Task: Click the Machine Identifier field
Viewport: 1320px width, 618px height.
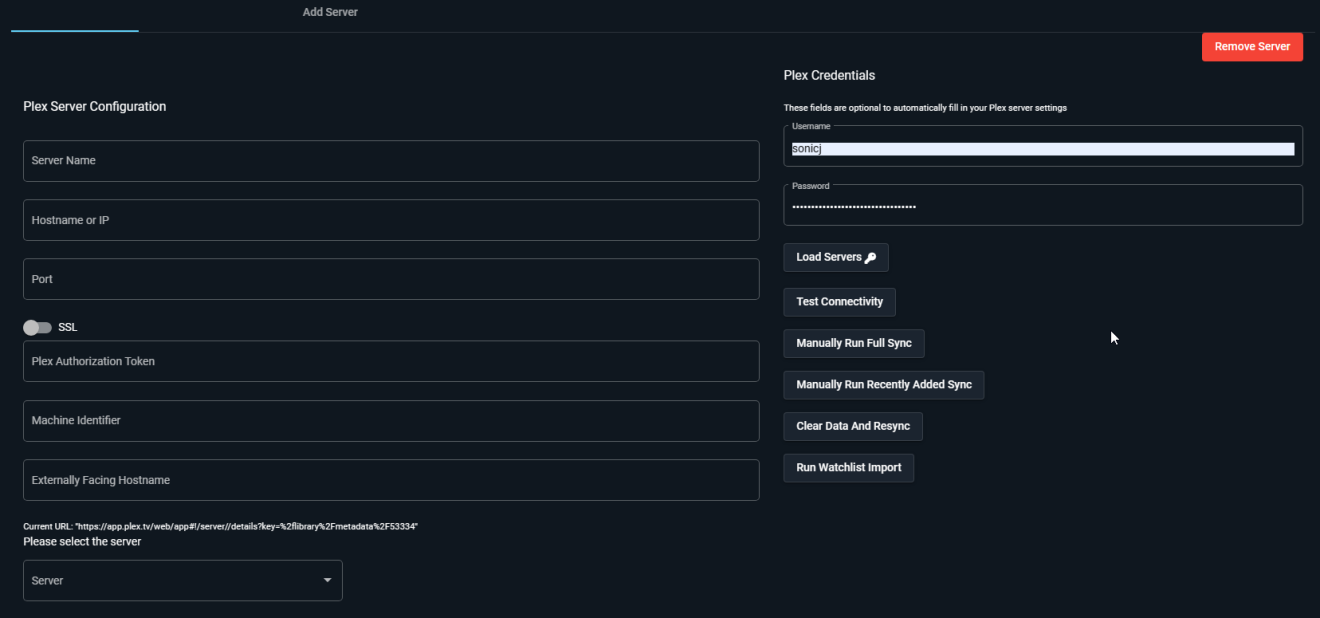Action: pos(390,420)
